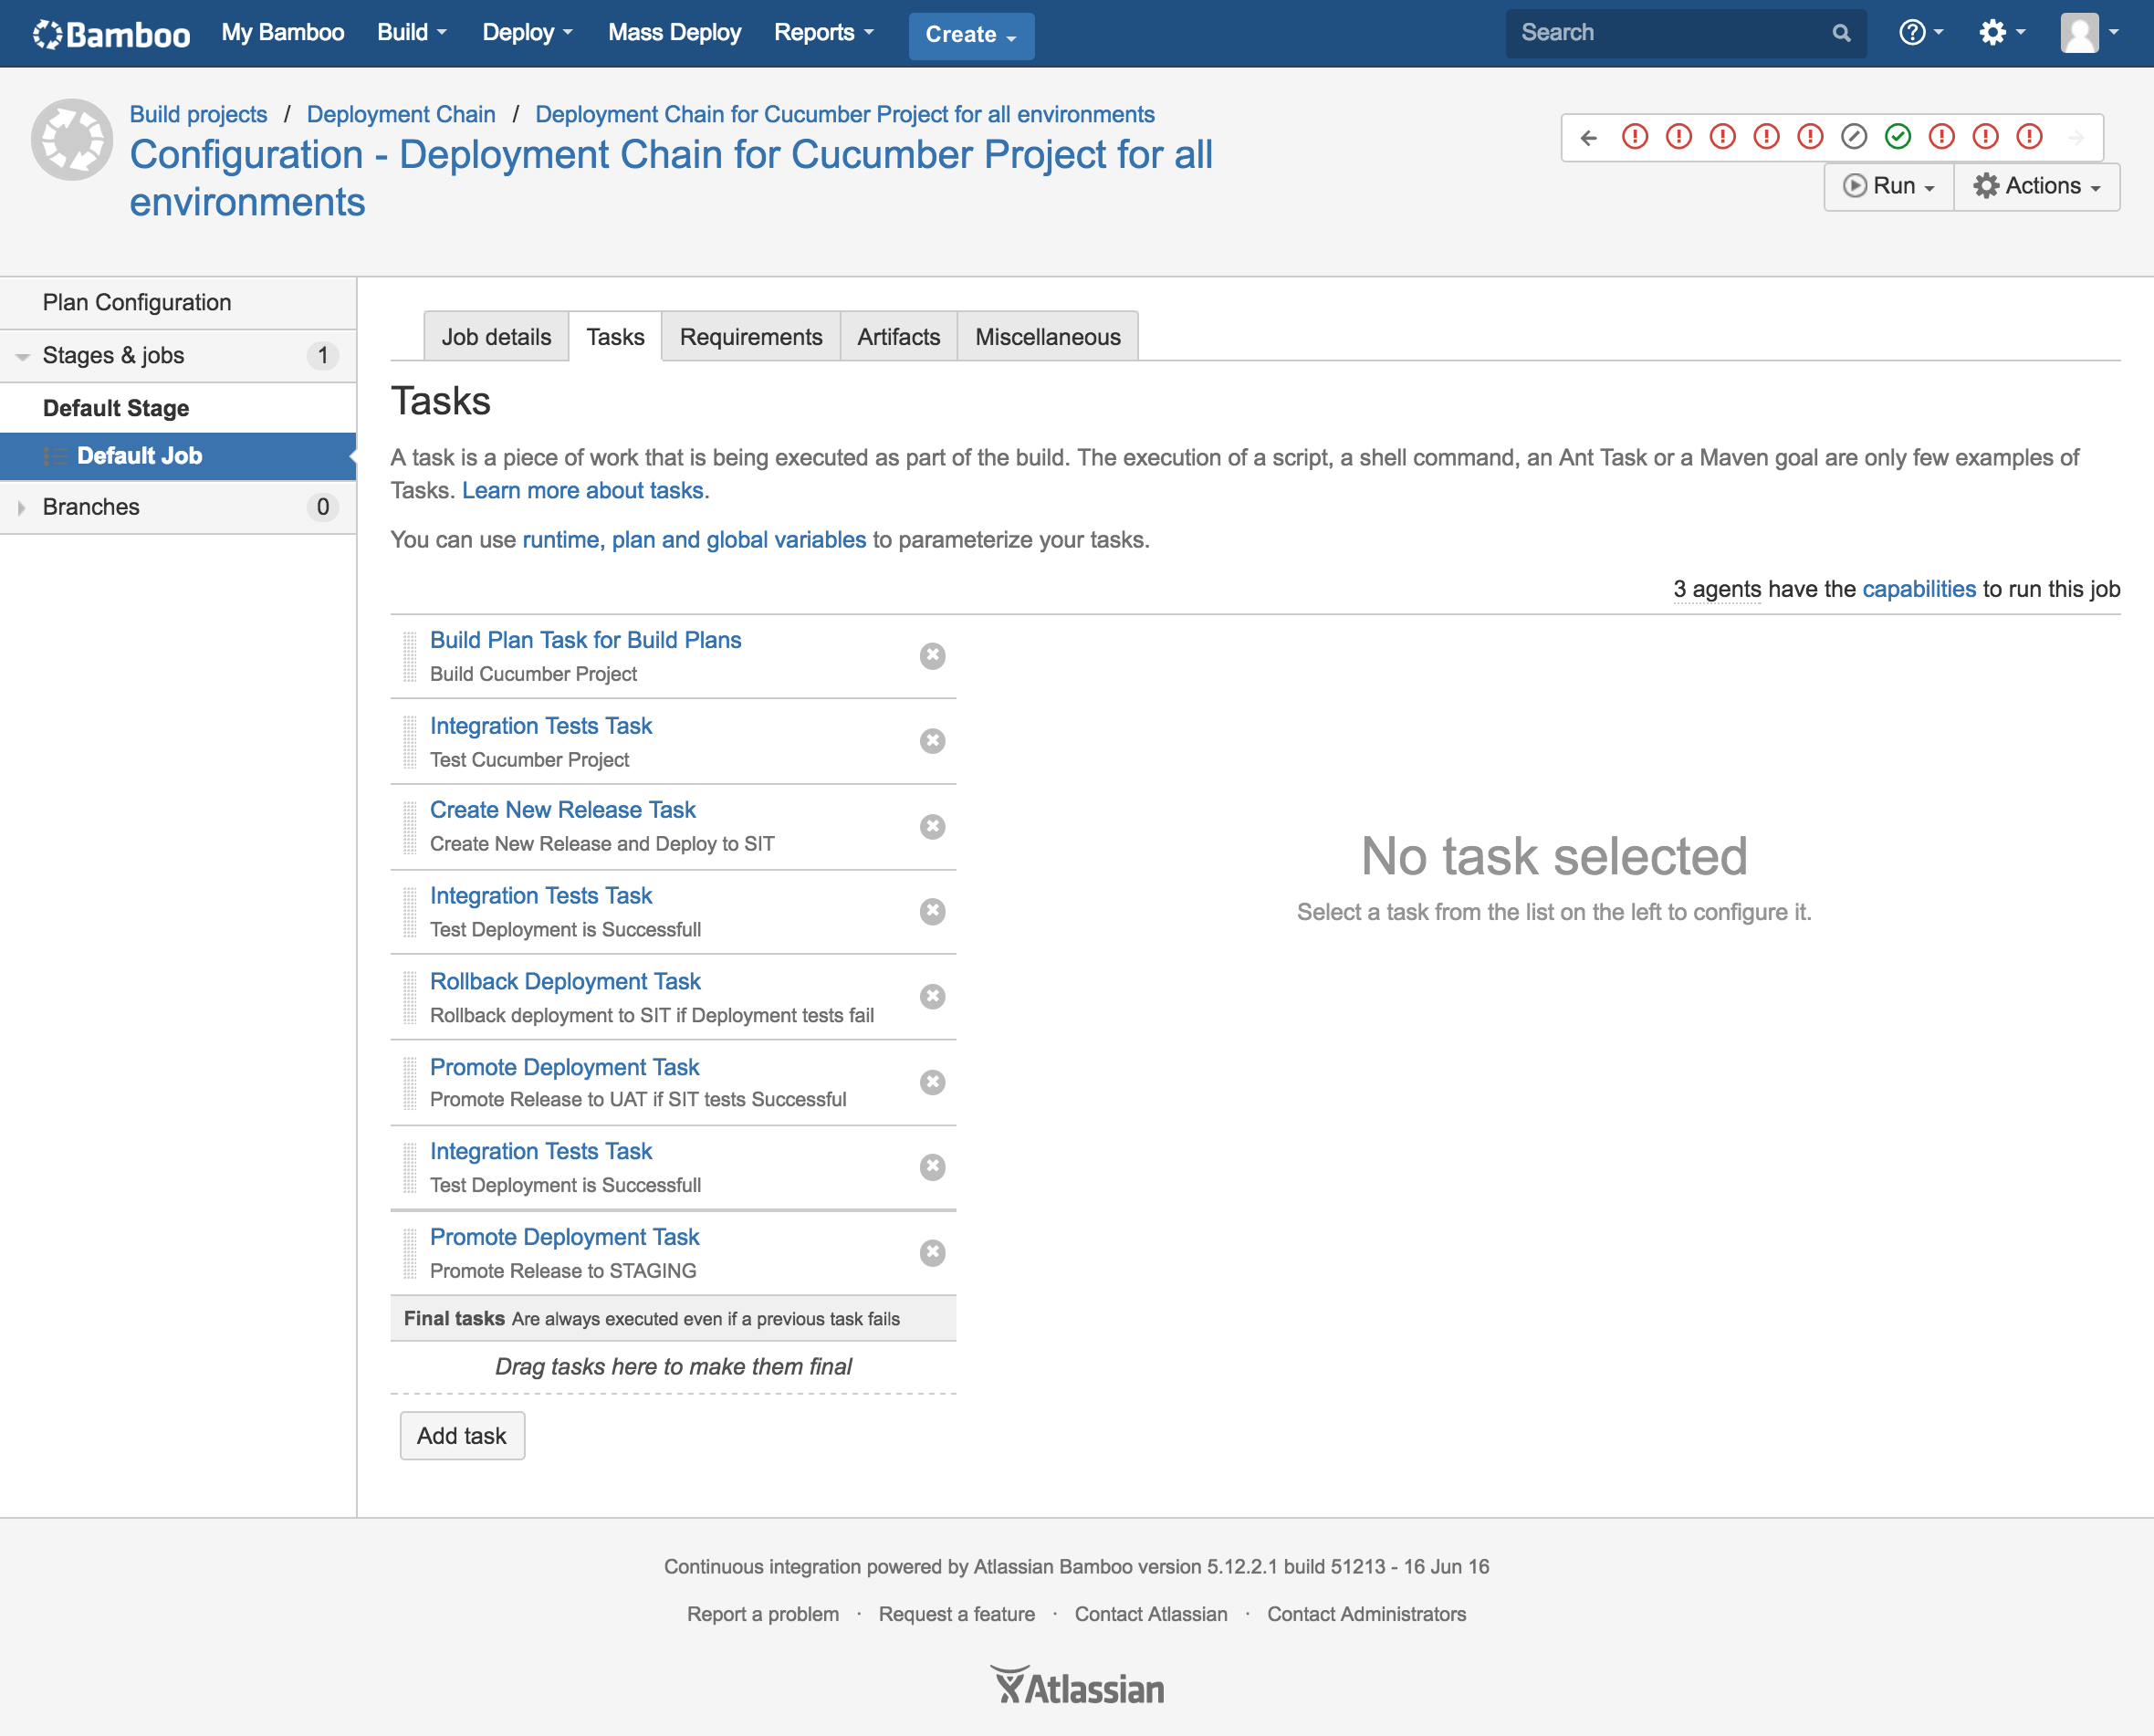Click the grey not-built status icon in history

[x=1853, y=136]
